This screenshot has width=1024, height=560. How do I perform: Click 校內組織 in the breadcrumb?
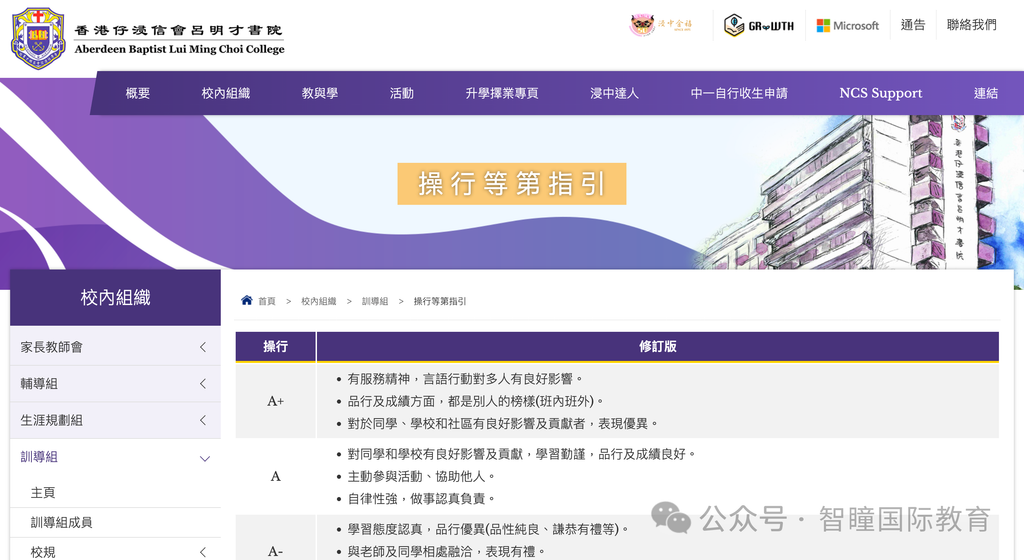tap(319, 302)
